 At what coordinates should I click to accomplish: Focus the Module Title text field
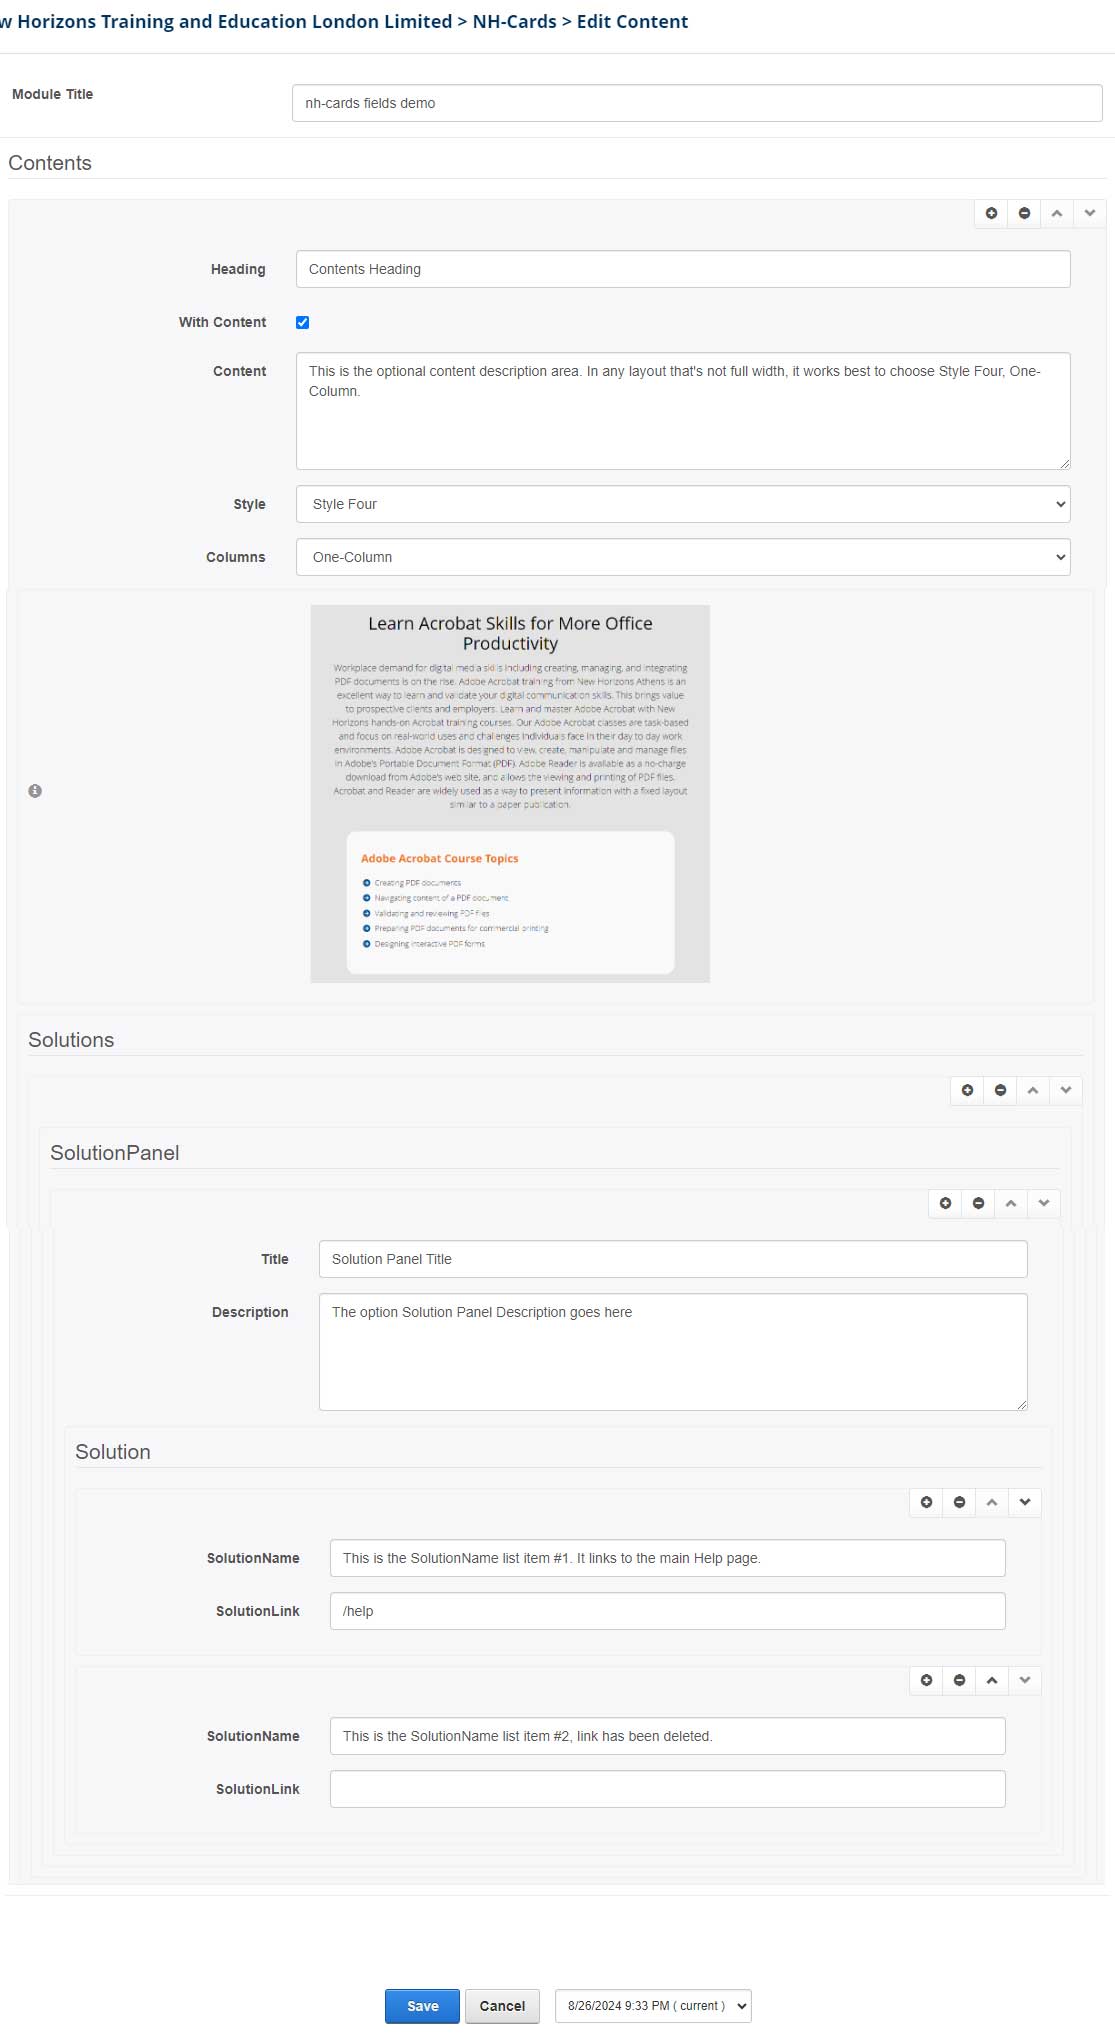pos(697,103)
